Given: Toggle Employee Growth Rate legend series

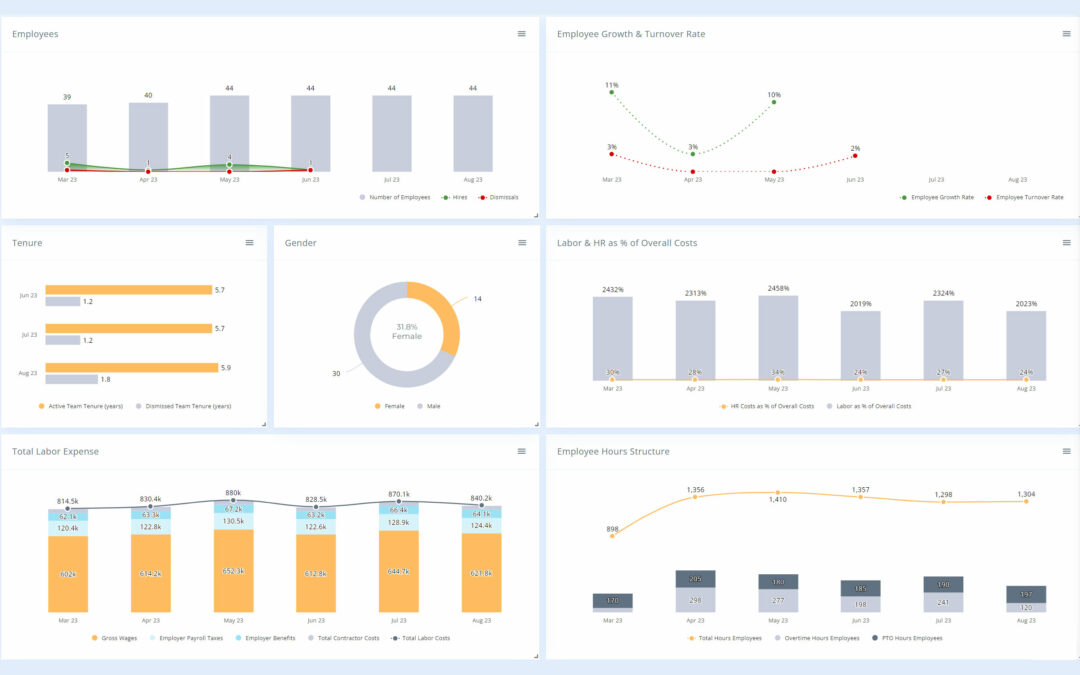Looking at the screenshot, I should pos(937,197).
